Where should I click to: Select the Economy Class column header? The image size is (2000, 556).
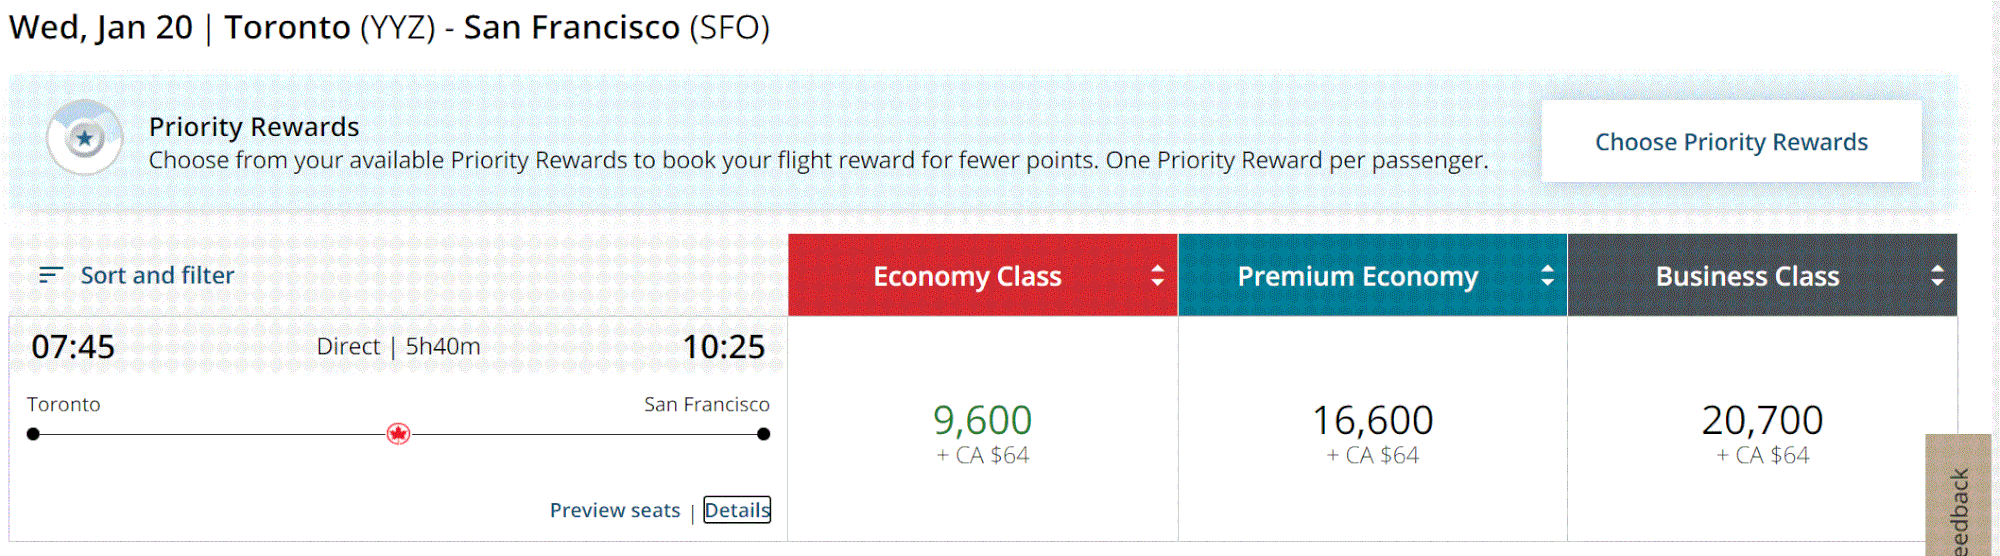click(967, 276)
